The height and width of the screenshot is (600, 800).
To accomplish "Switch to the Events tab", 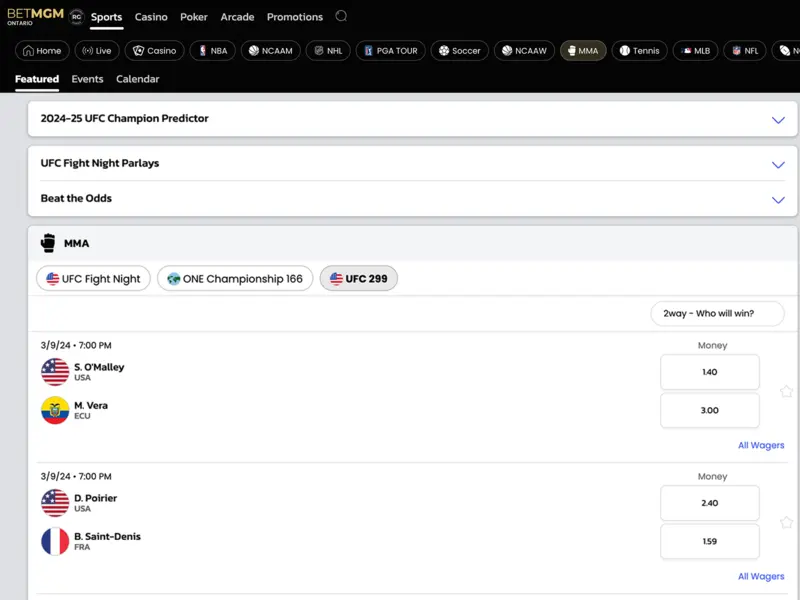I will tap(87, 79).
